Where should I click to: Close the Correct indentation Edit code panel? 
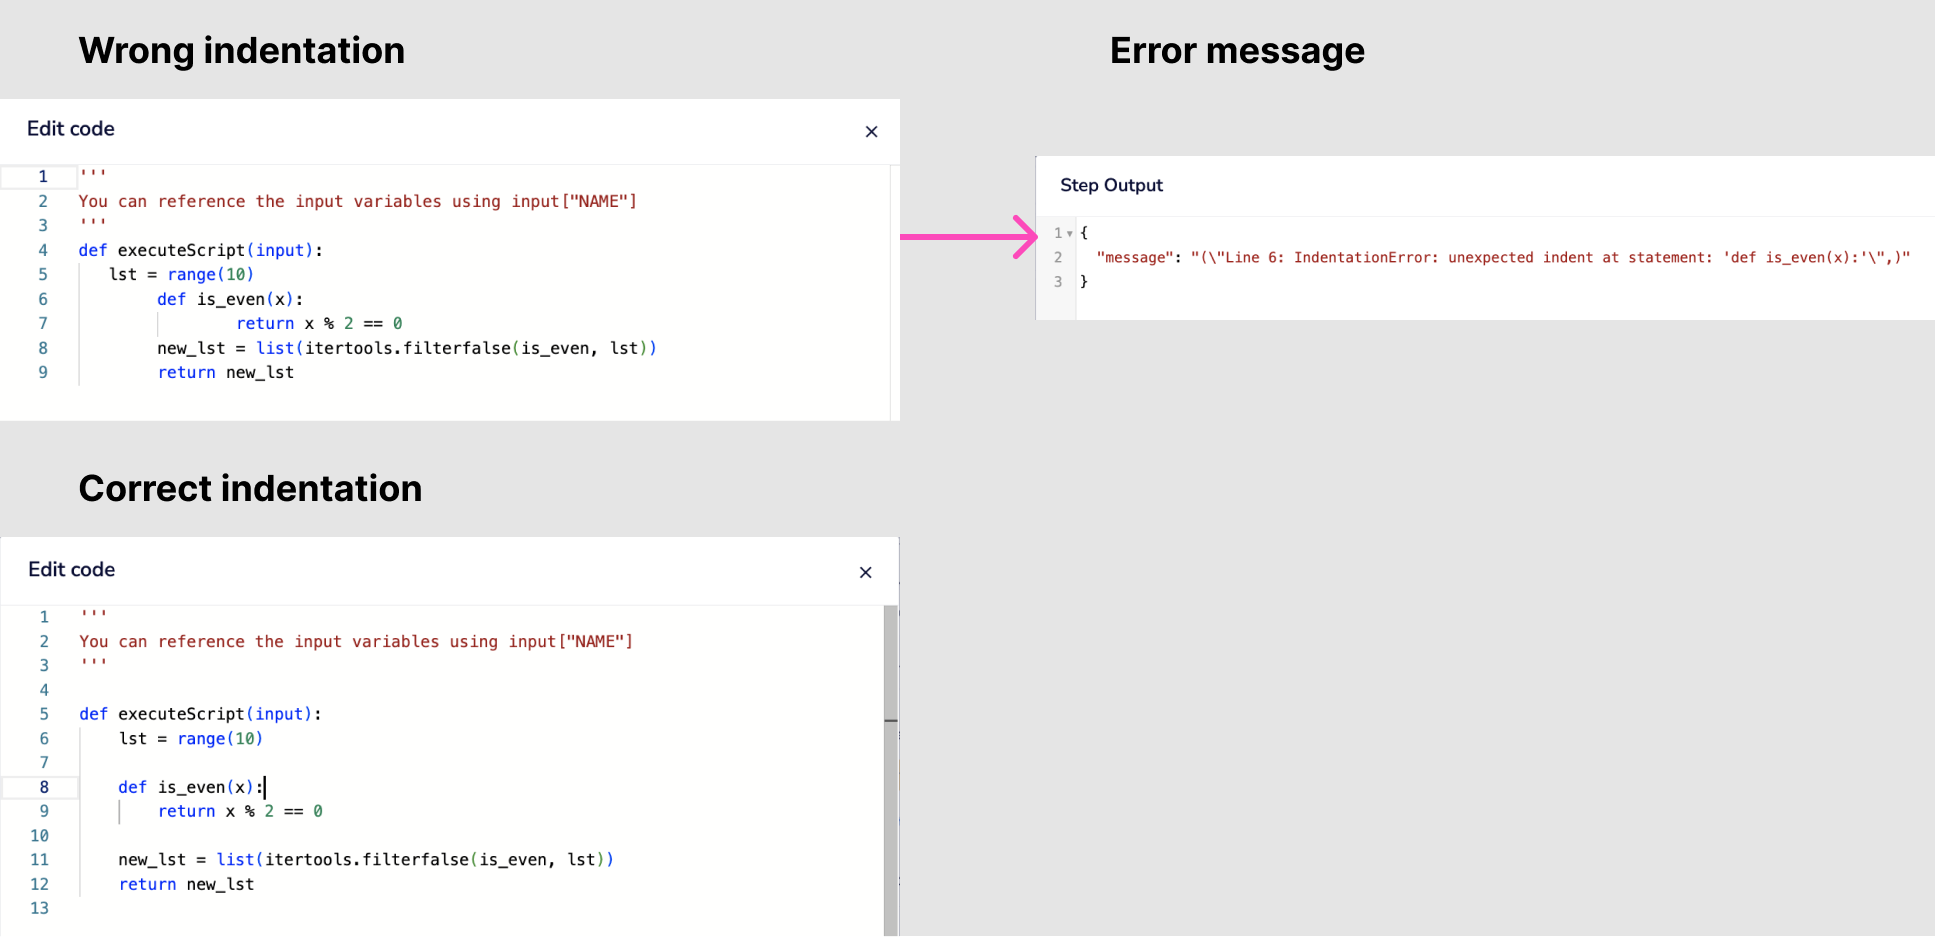pyautogui.click(x=865, y=572)
